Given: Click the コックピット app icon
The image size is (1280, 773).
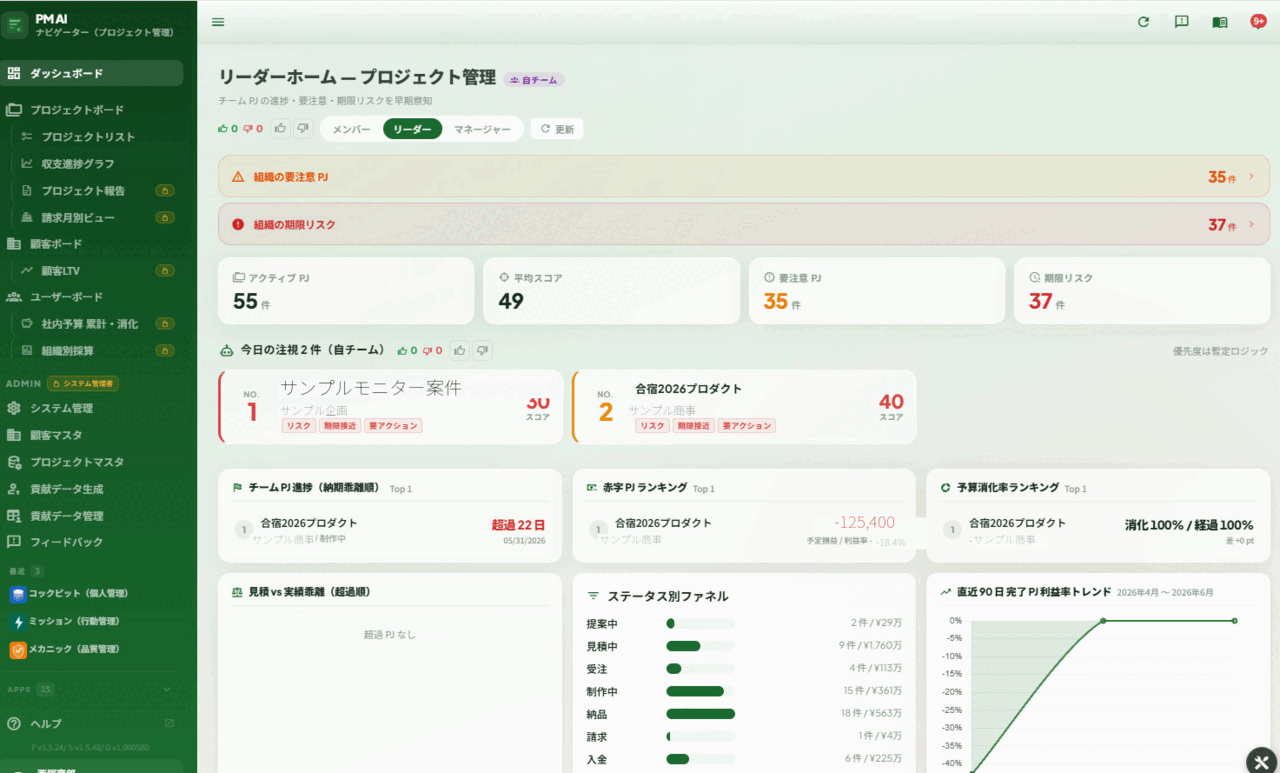Looking at the screenshot, I should pos(18,594).
